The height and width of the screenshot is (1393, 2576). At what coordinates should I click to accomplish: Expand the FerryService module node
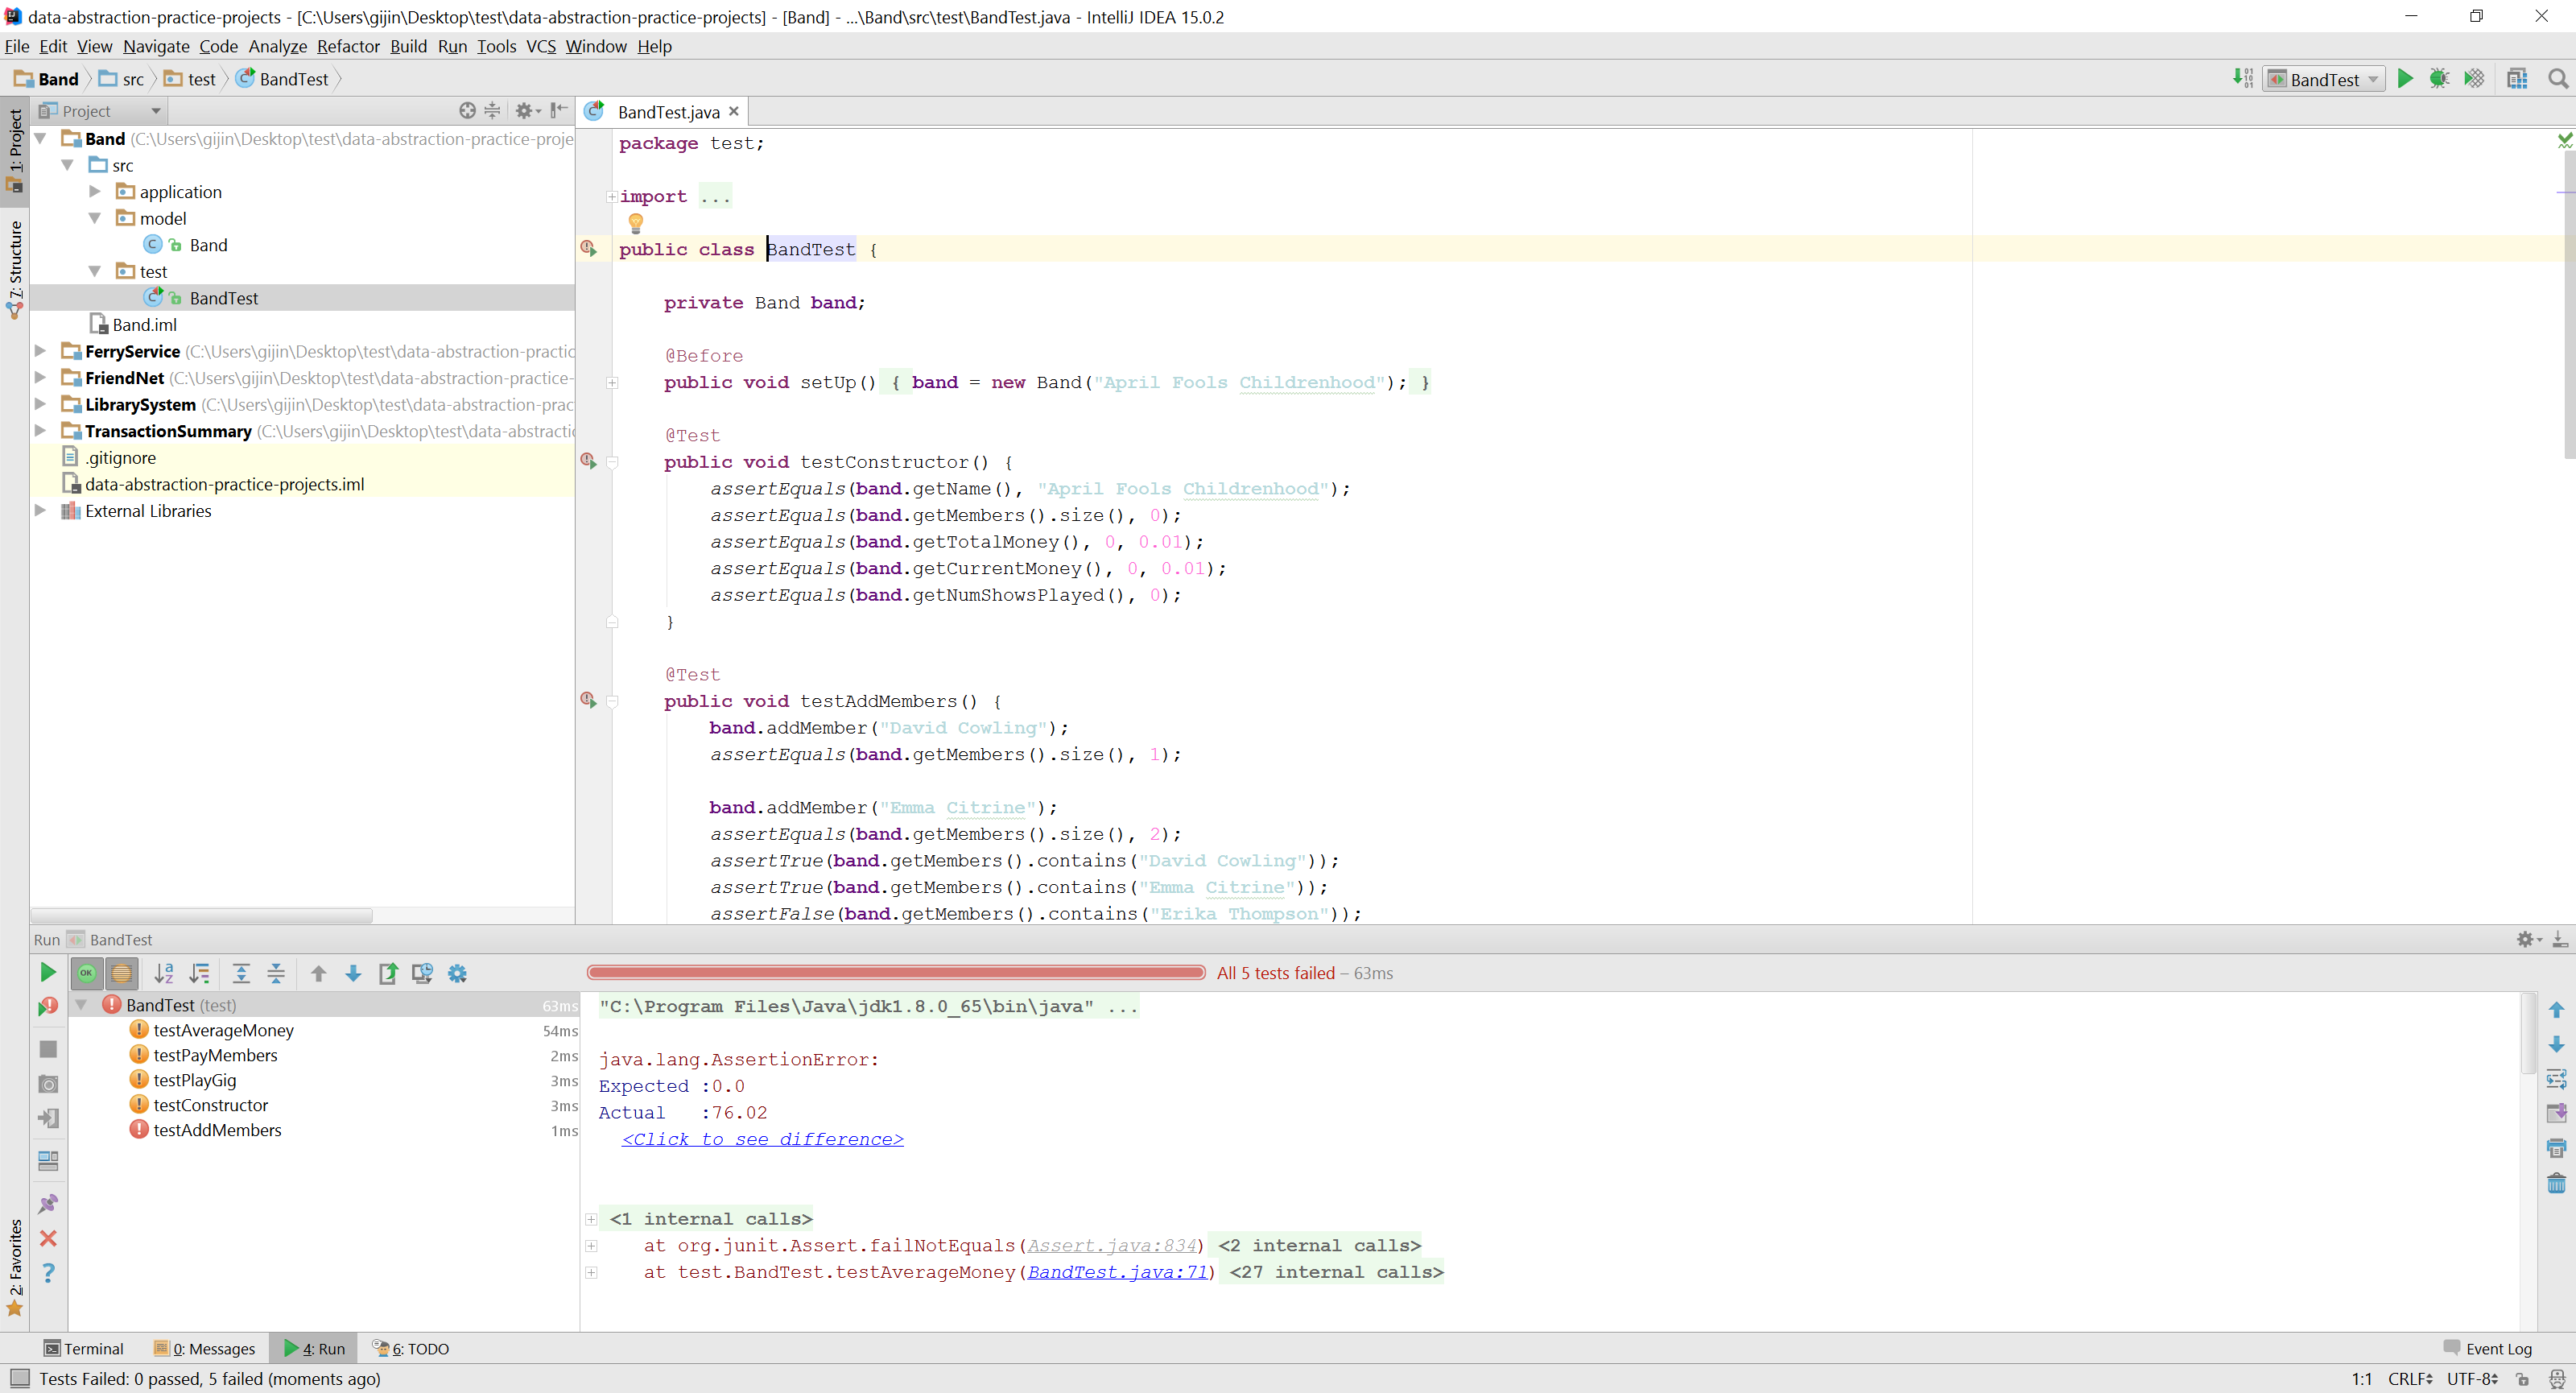pyautogui.click(x=40, y=351)
